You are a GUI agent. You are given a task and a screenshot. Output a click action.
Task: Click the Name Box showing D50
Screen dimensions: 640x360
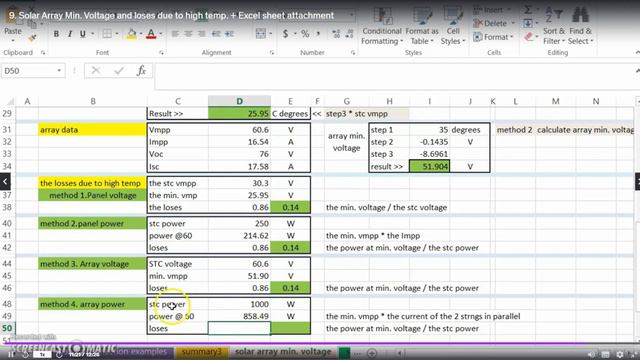click(33, 71)
